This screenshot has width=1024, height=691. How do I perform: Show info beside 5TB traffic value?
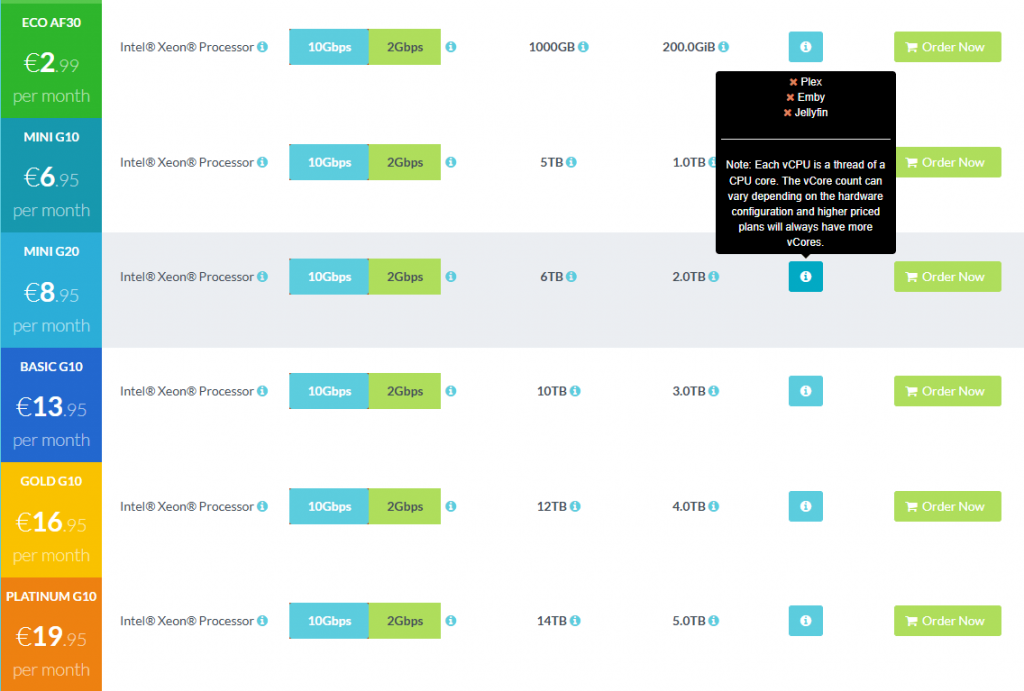coord(571,162)
